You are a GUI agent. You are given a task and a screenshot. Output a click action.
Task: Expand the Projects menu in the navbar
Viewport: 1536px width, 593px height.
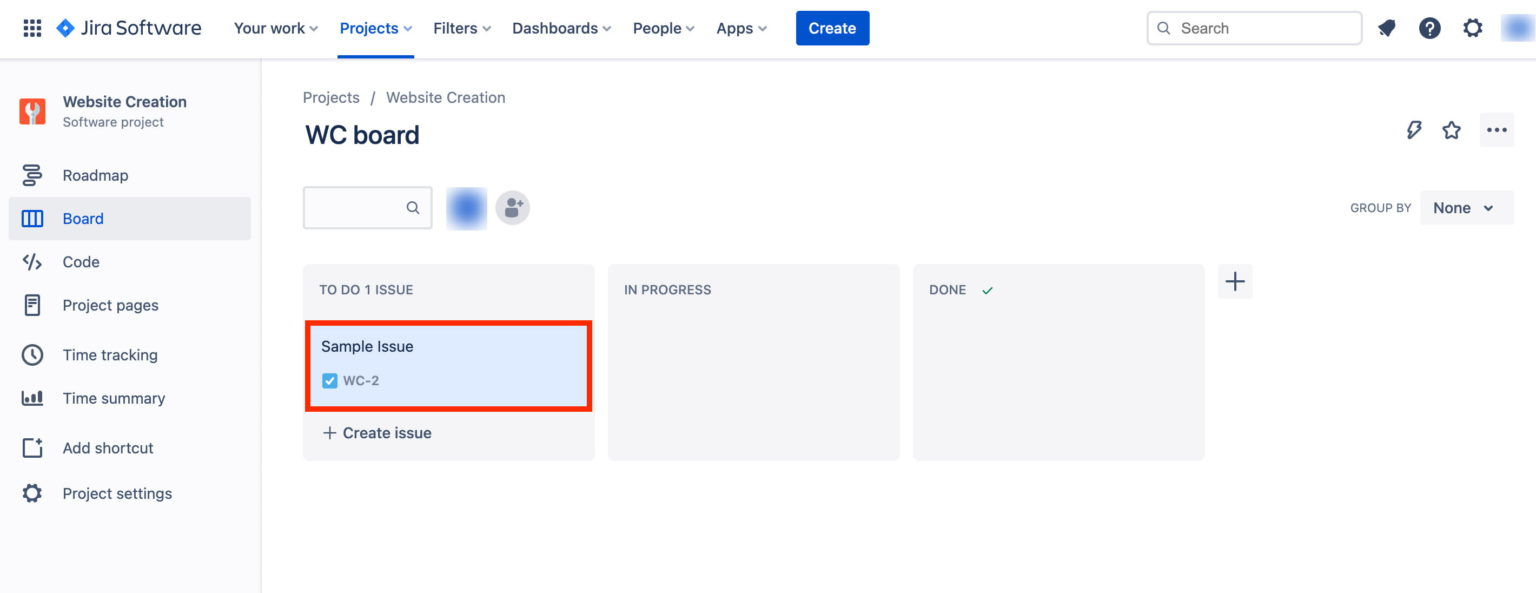coord(375,28)
